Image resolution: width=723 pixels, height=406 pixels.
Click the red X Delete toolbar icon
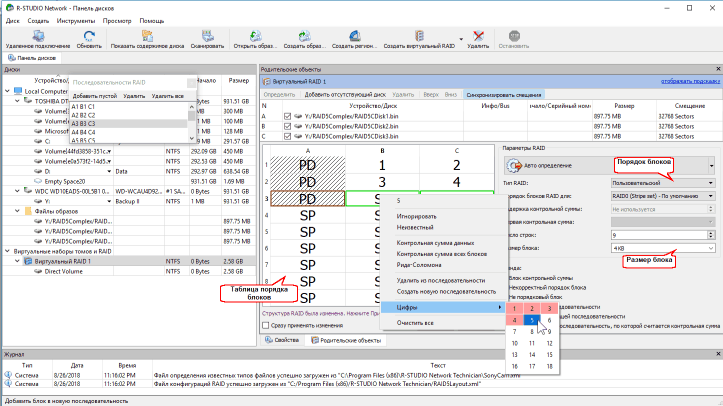pyautogui.click(x=478, y=36)
